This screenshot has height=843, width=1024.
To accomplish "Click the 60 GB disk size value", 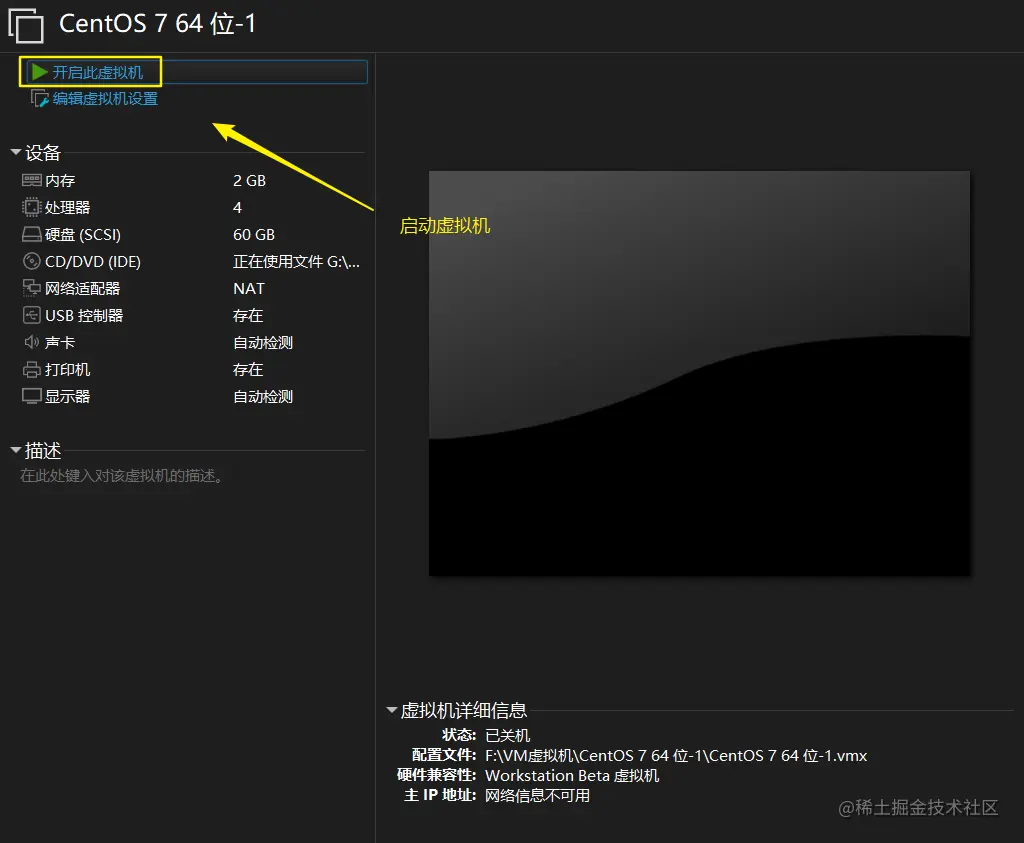I will 254,234.
